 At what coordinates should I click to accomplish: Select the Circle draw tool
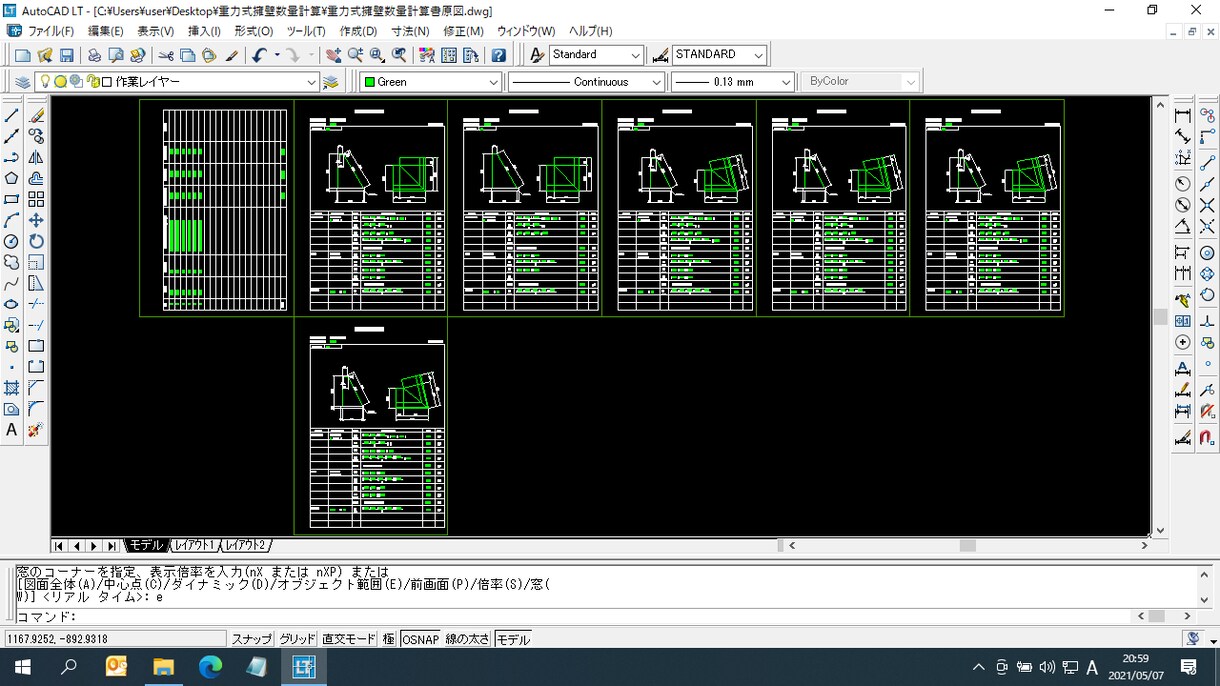(x=12, y=241)
